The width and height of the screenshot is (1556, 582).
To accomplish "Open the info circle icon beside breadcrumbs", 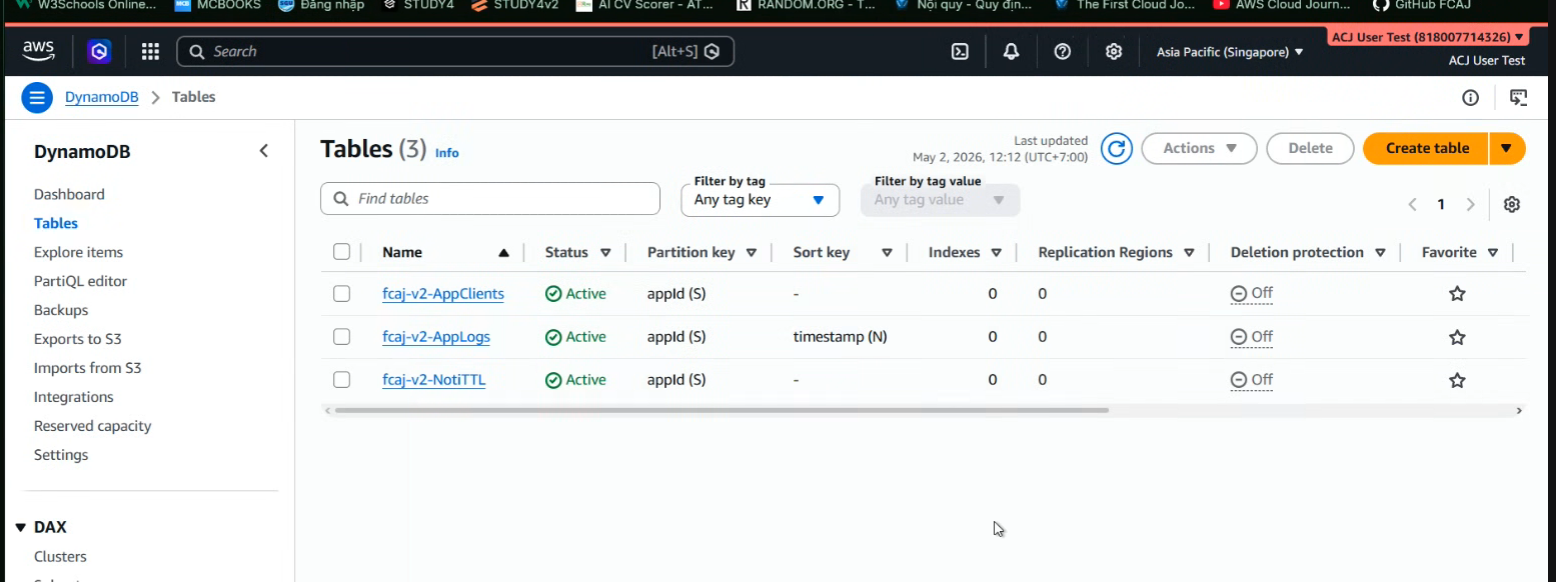I will 1470,97.
